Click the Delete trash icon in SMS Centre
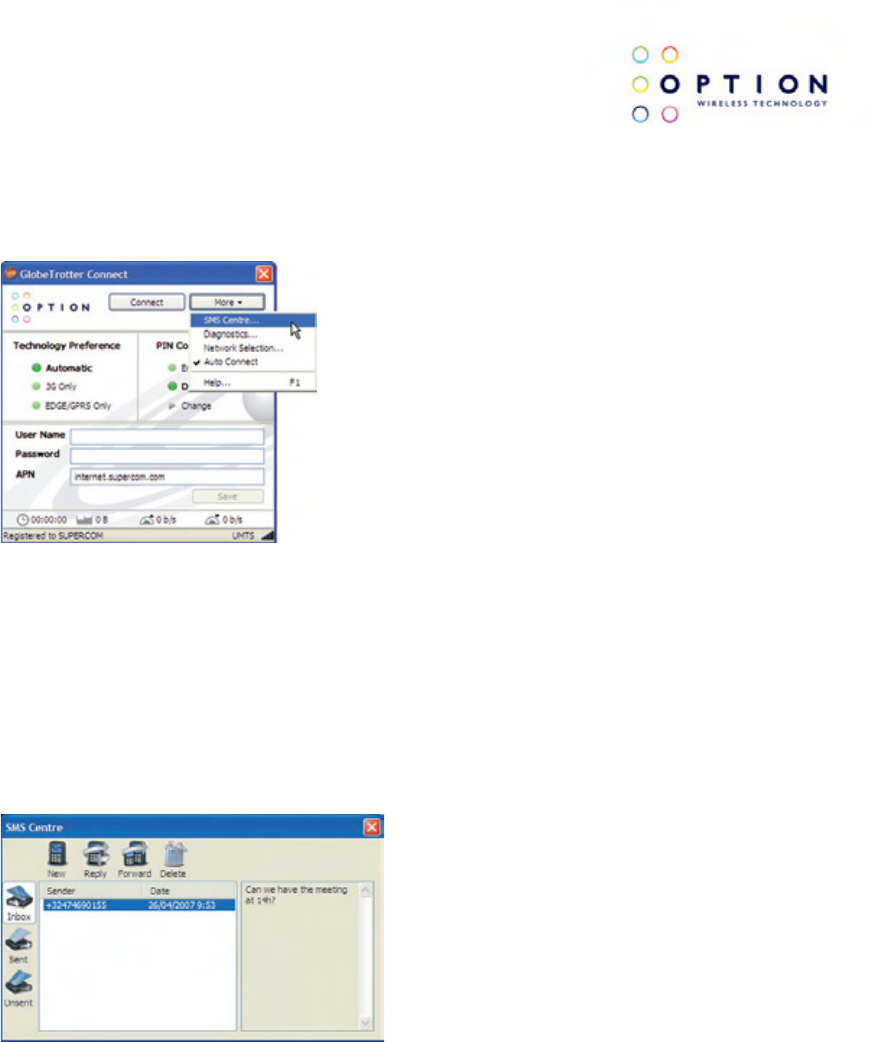The height and width of the screenshot is (1042, 874). point(174,854)
